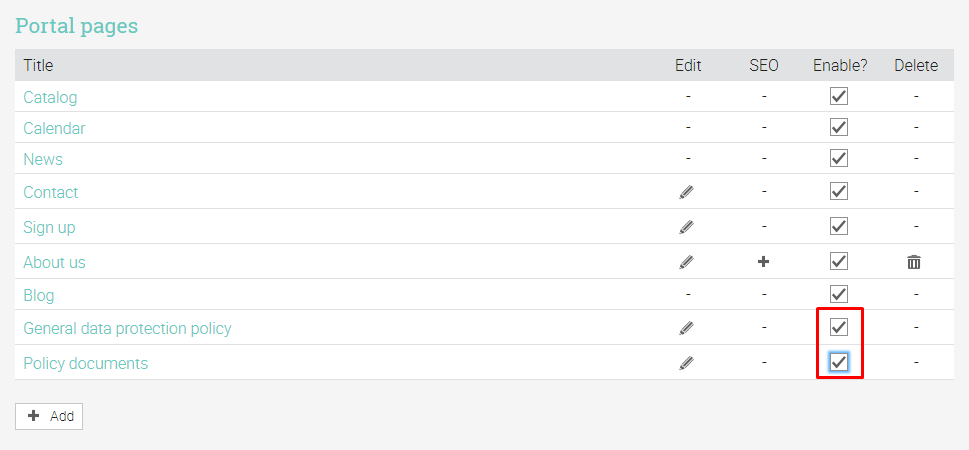Toggle General data protection policy checkbox
Image resolution: width=969 pixels, height=450 pixels.
839,327
